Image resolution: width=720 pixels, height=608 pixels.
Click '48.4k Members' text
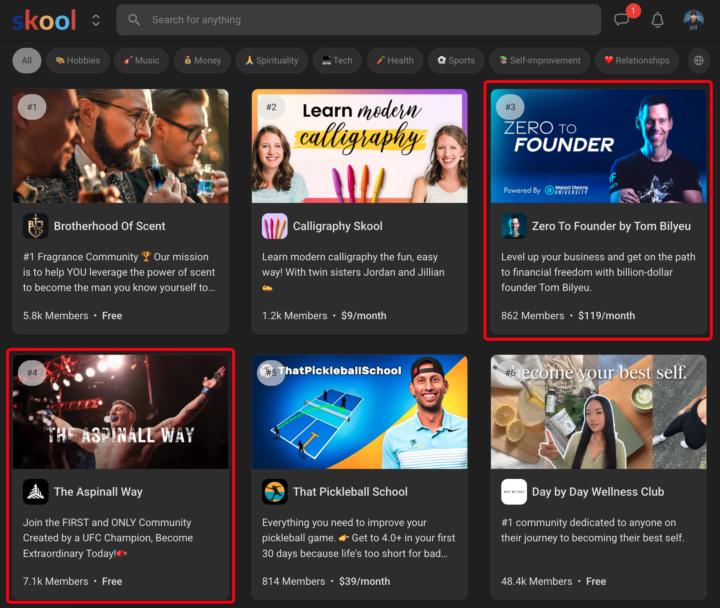pyautogui.click(x=536, y=581)
